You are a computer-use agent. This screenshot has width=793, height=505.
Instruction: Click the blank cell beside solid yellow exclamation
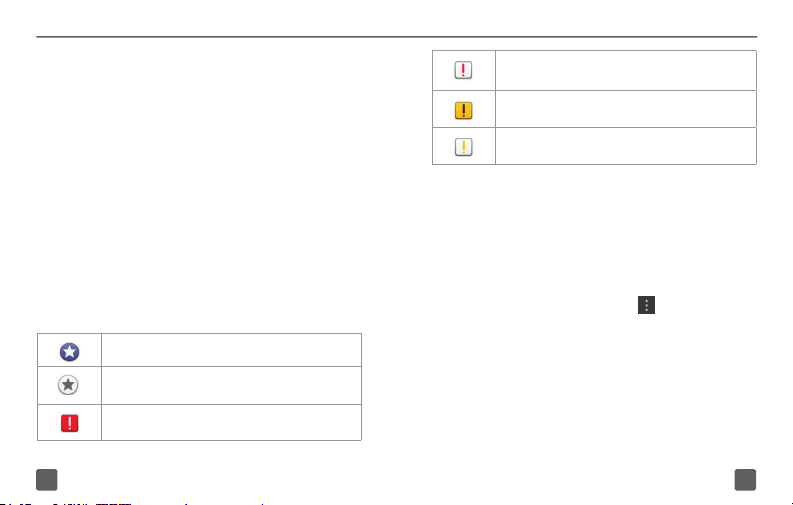point(626,109)
